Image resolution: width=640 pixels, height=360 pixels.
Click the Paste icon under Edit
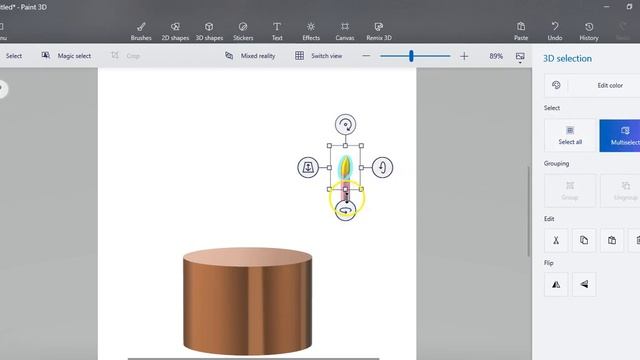611,240
